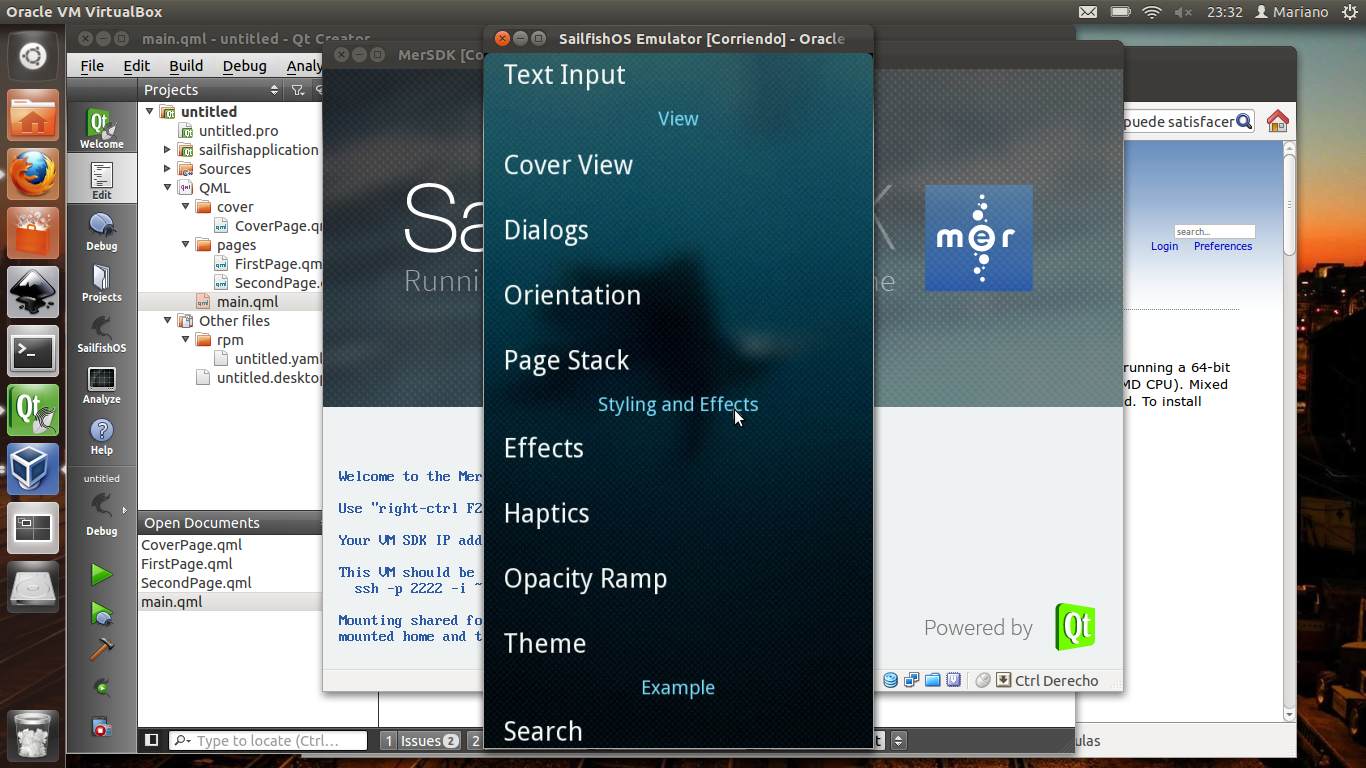
Task: Tap Orientation in emulator list
Action: coord(572,295)
